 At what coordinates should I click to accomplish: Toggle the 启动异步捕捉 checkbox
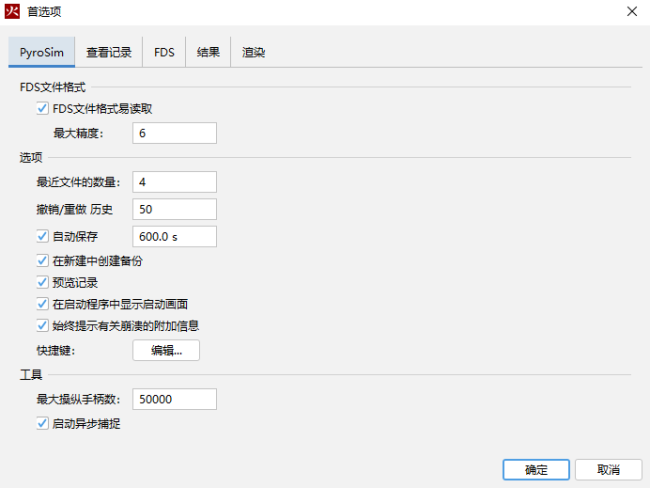[x=42, y=424]
